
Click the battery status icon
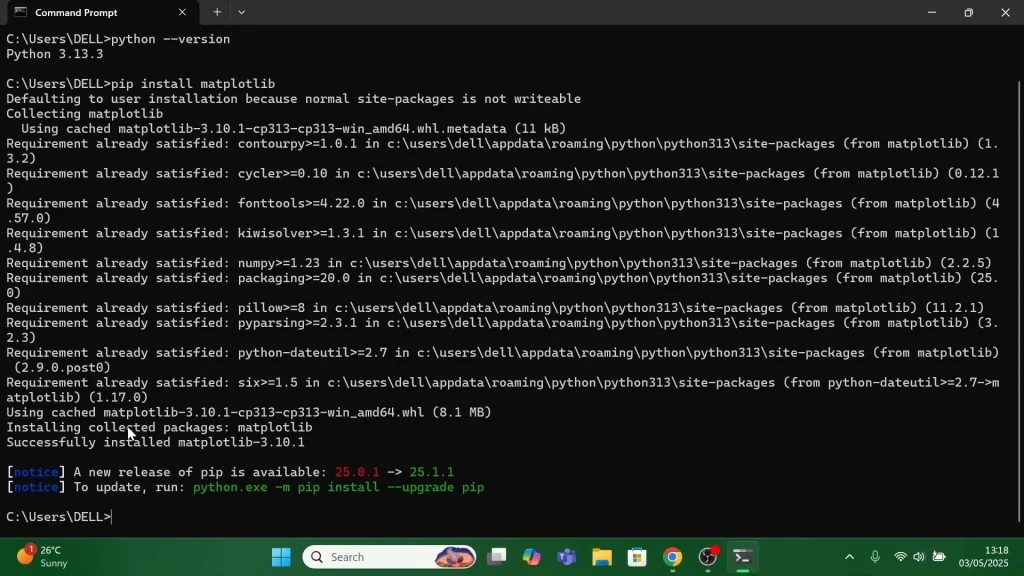[x=939, y=557]
